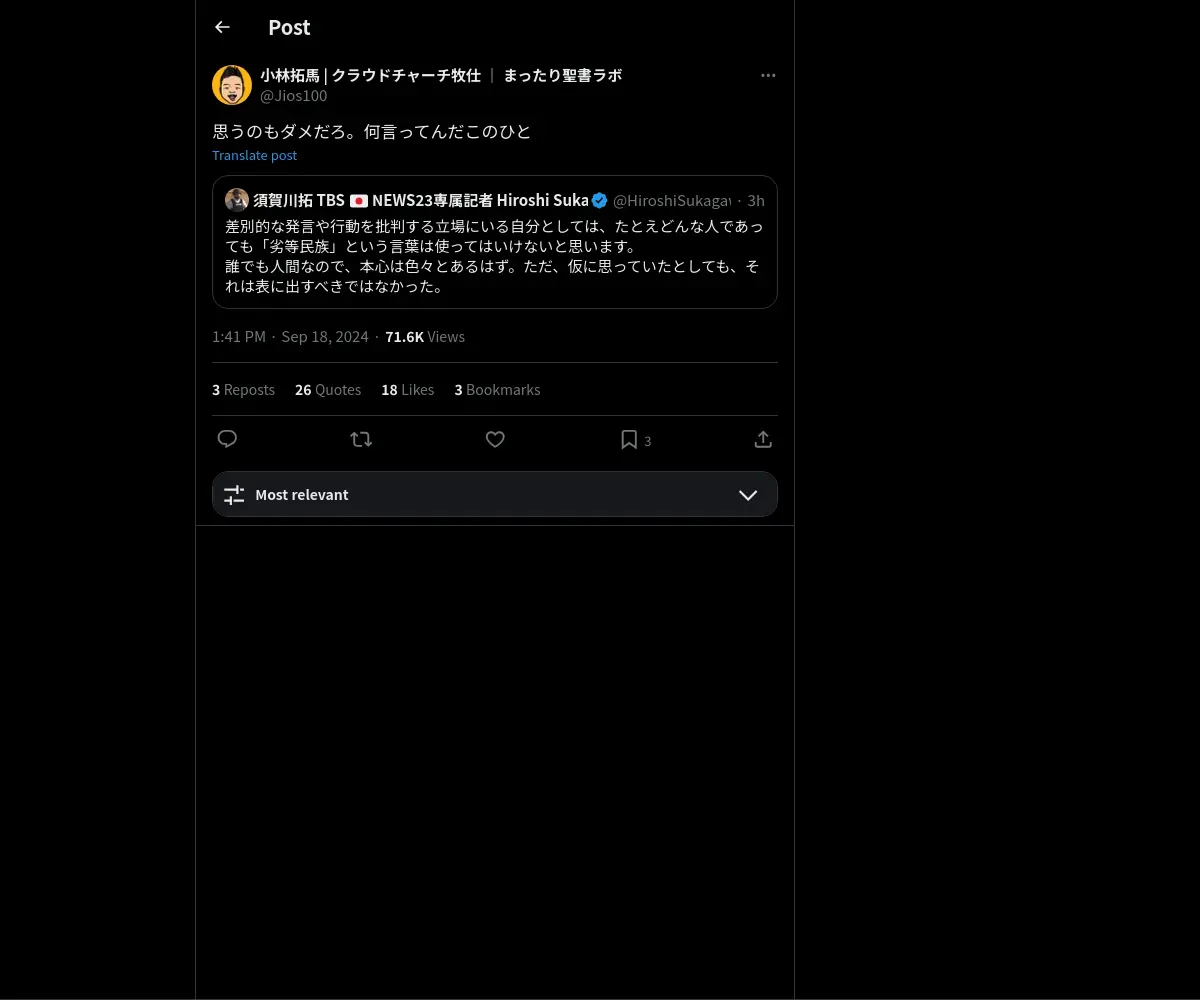This screenshot has height=1000, width=1200.
Task: Open the author's cartoon avatar profile
Action: pyautogui.click(x=232, y=85)
